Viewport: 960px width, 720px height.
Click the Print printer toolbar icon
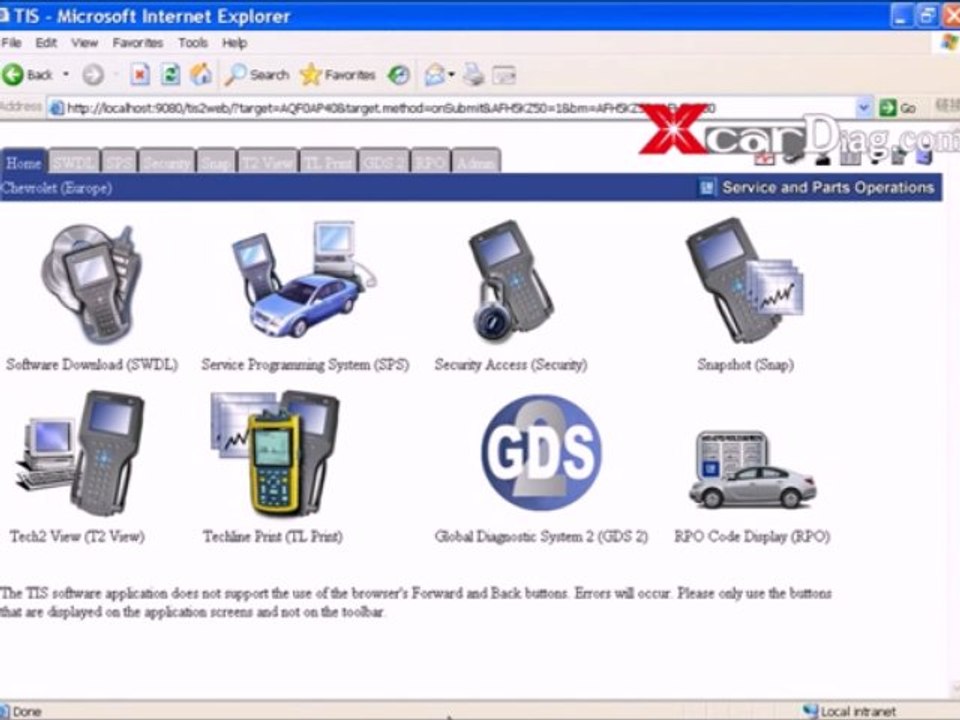pyautogui.click(x=473, y=75)
